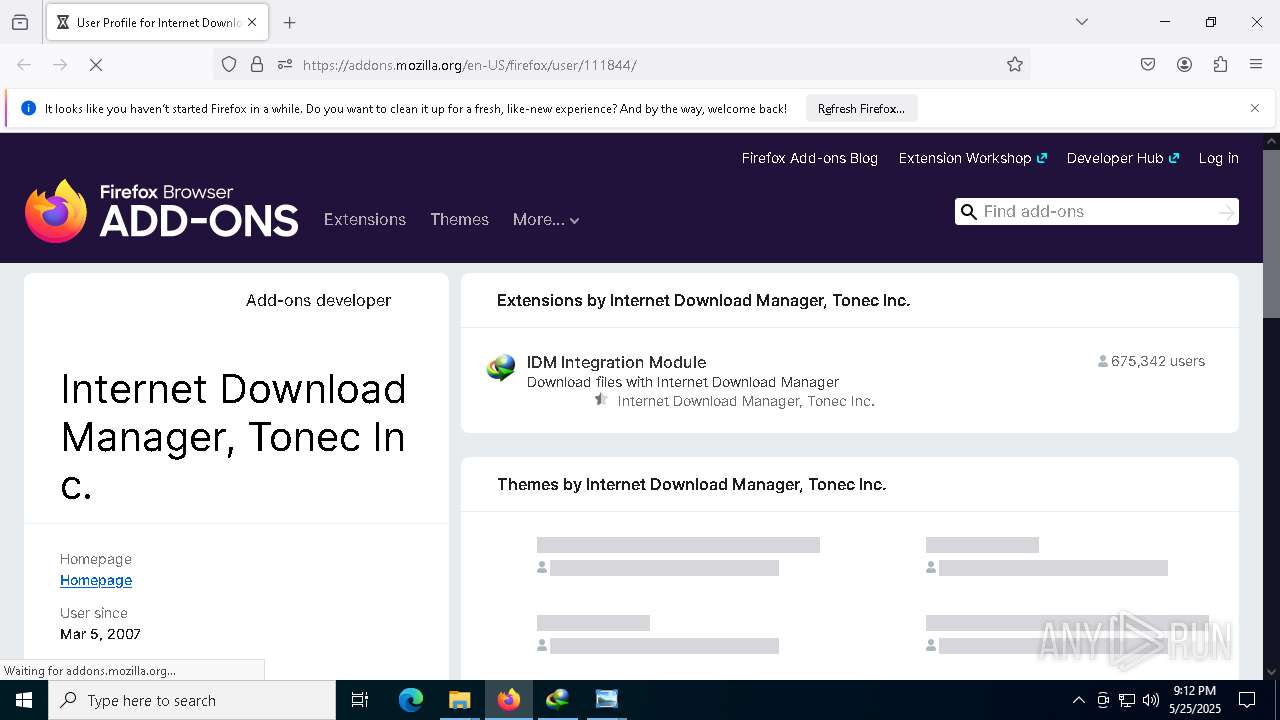
Task: Open File Explorer from taskbar
Action: pos(459,700)
